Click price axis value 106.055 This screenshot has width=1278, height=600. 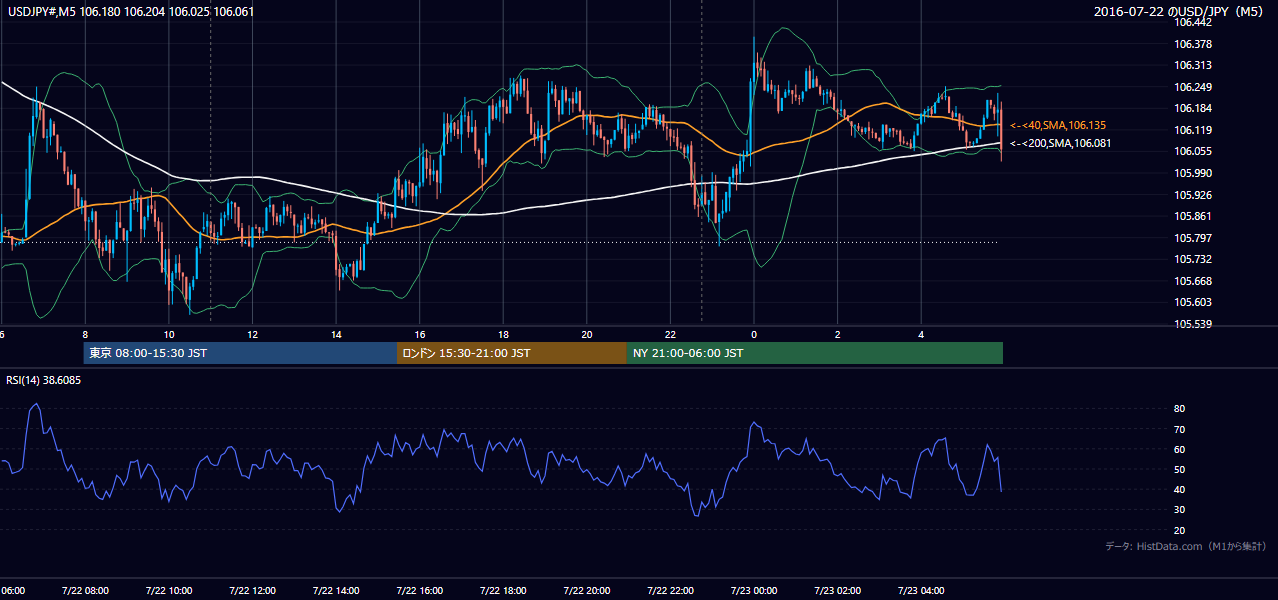pyautogui.click(x=1194, y=151)
